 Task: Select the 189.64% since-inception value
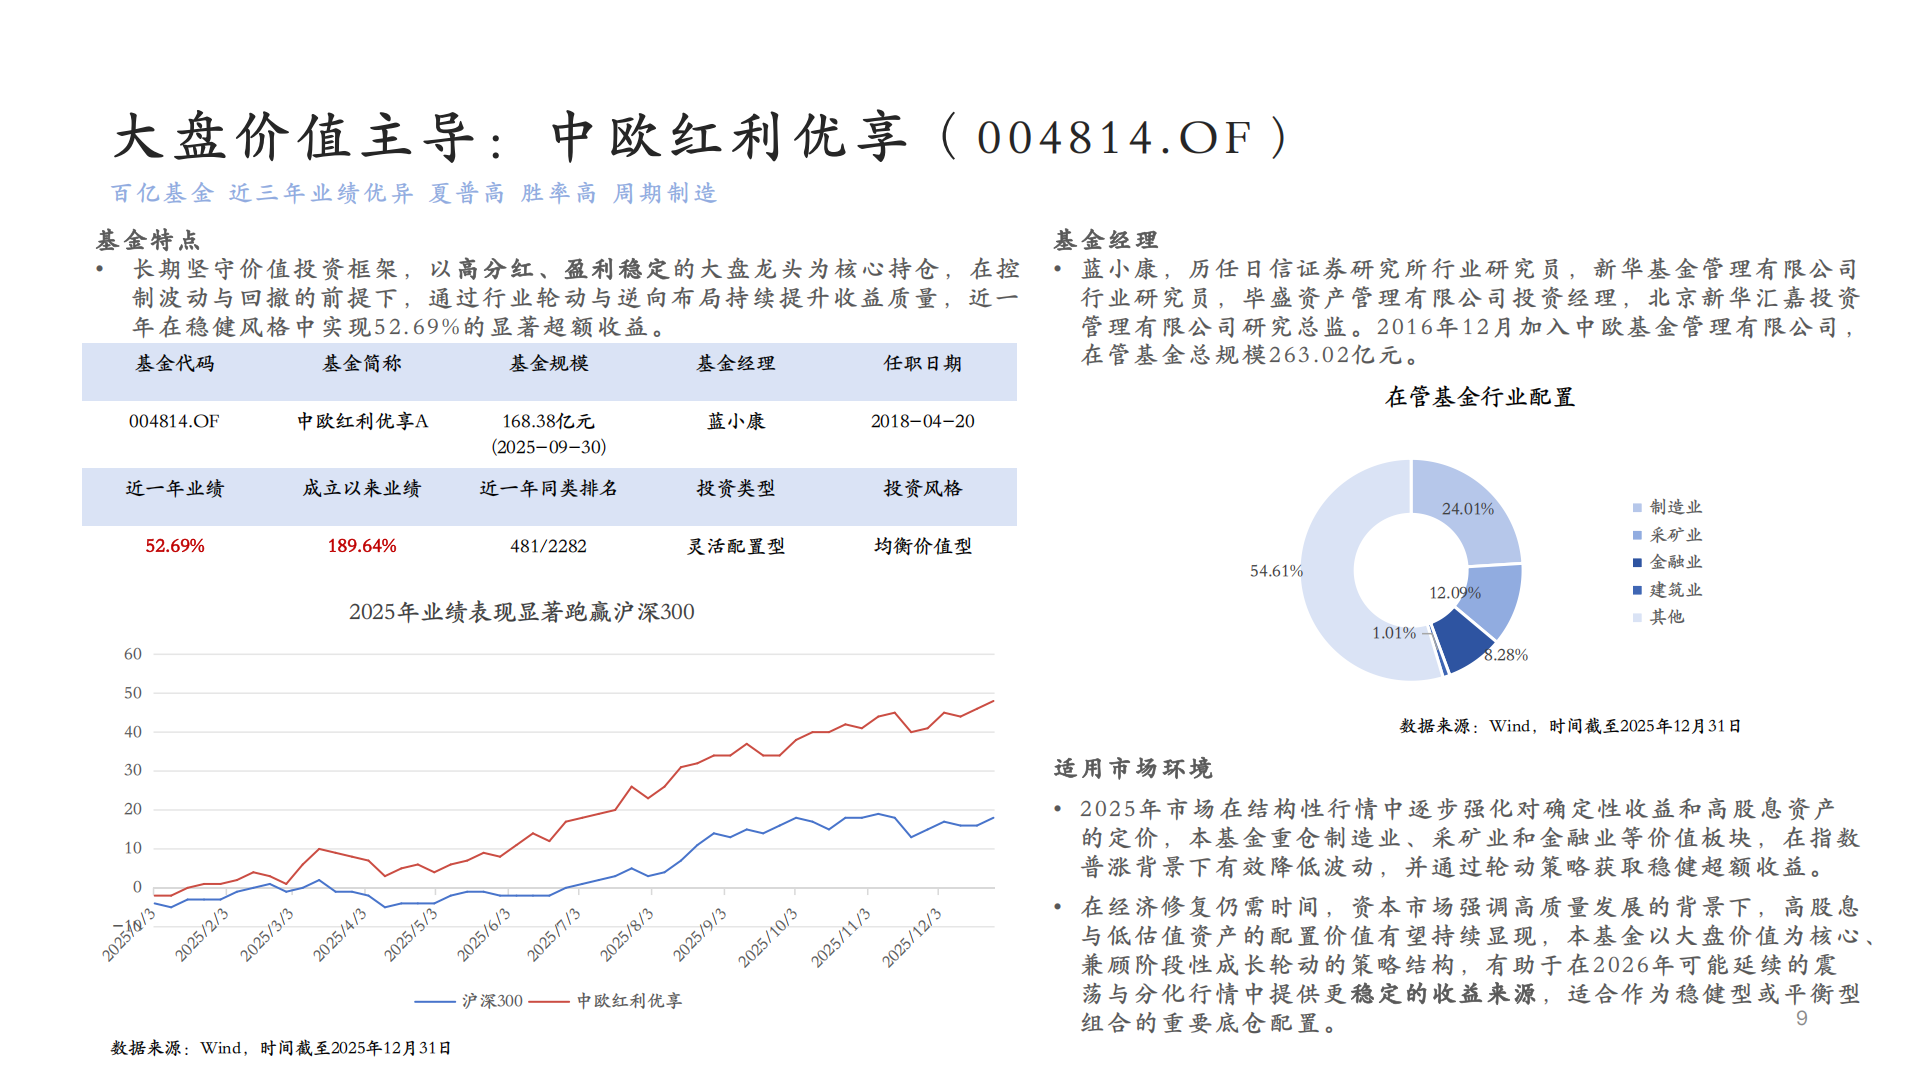362,546
